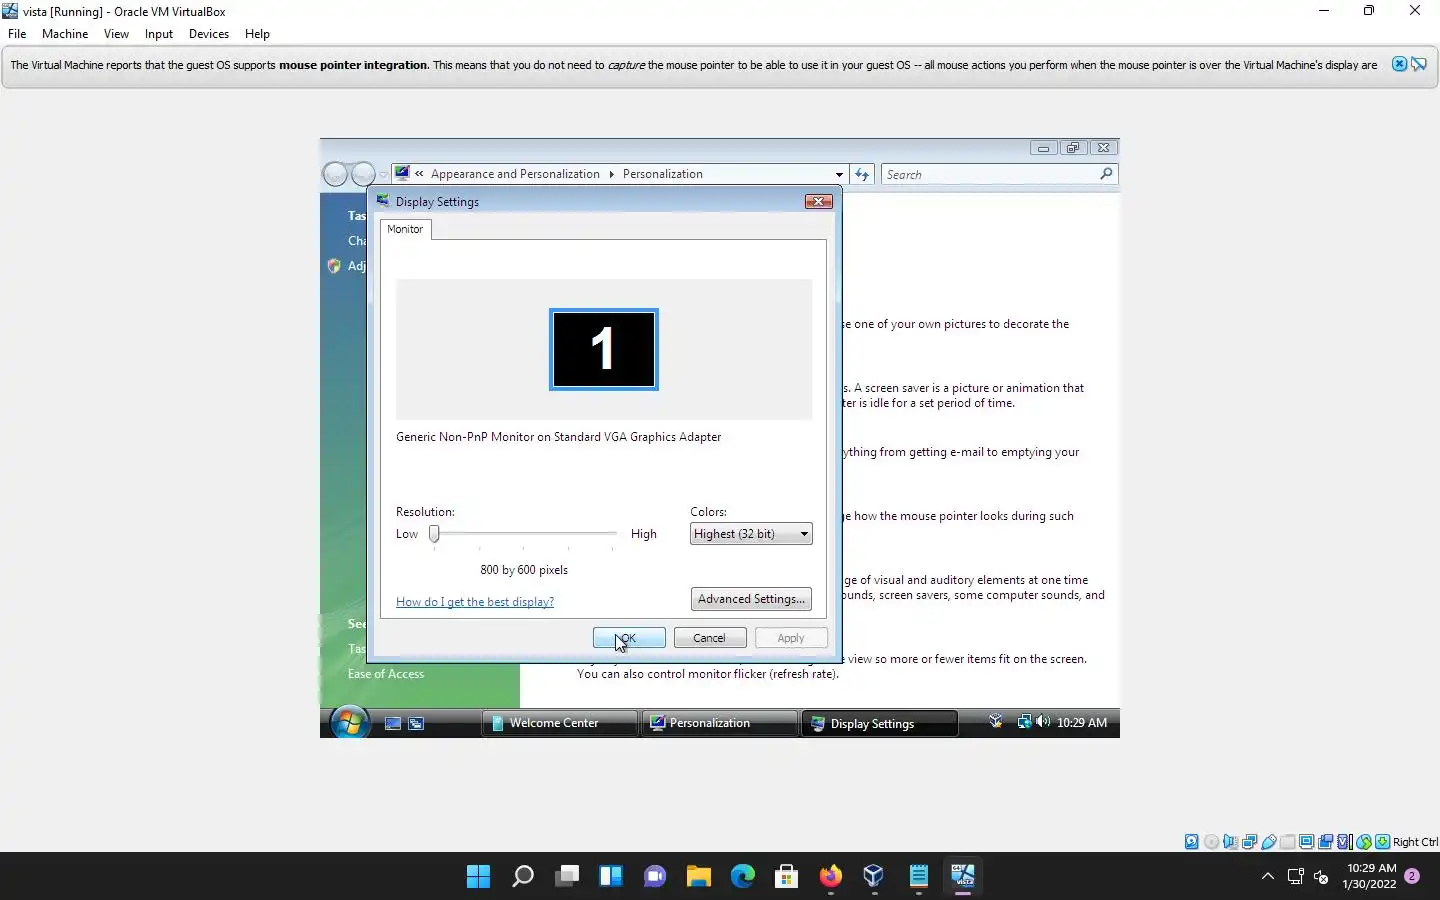1440x900 pixels.
Task: Close the Display Settings dialog
Action: [x=819, y=201]
